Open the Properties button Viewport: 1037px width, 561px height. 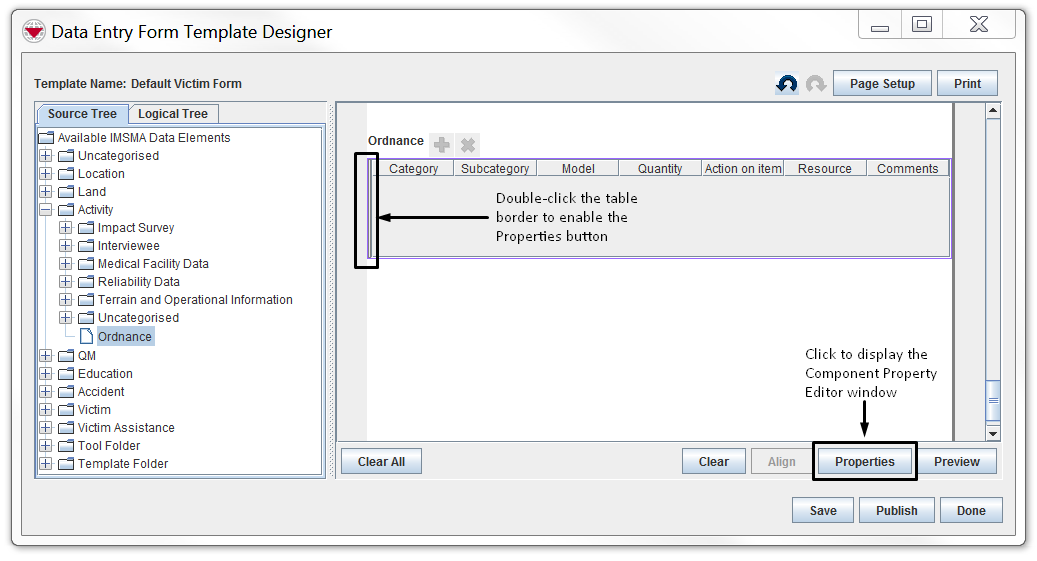[864, 461]
